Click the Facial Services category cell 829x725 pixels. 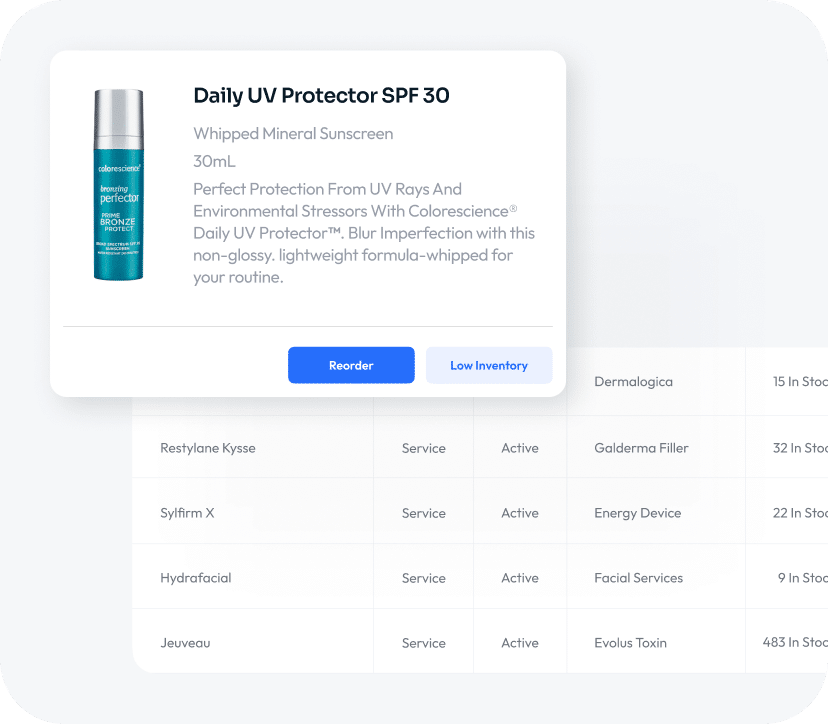tap(638, 578)
